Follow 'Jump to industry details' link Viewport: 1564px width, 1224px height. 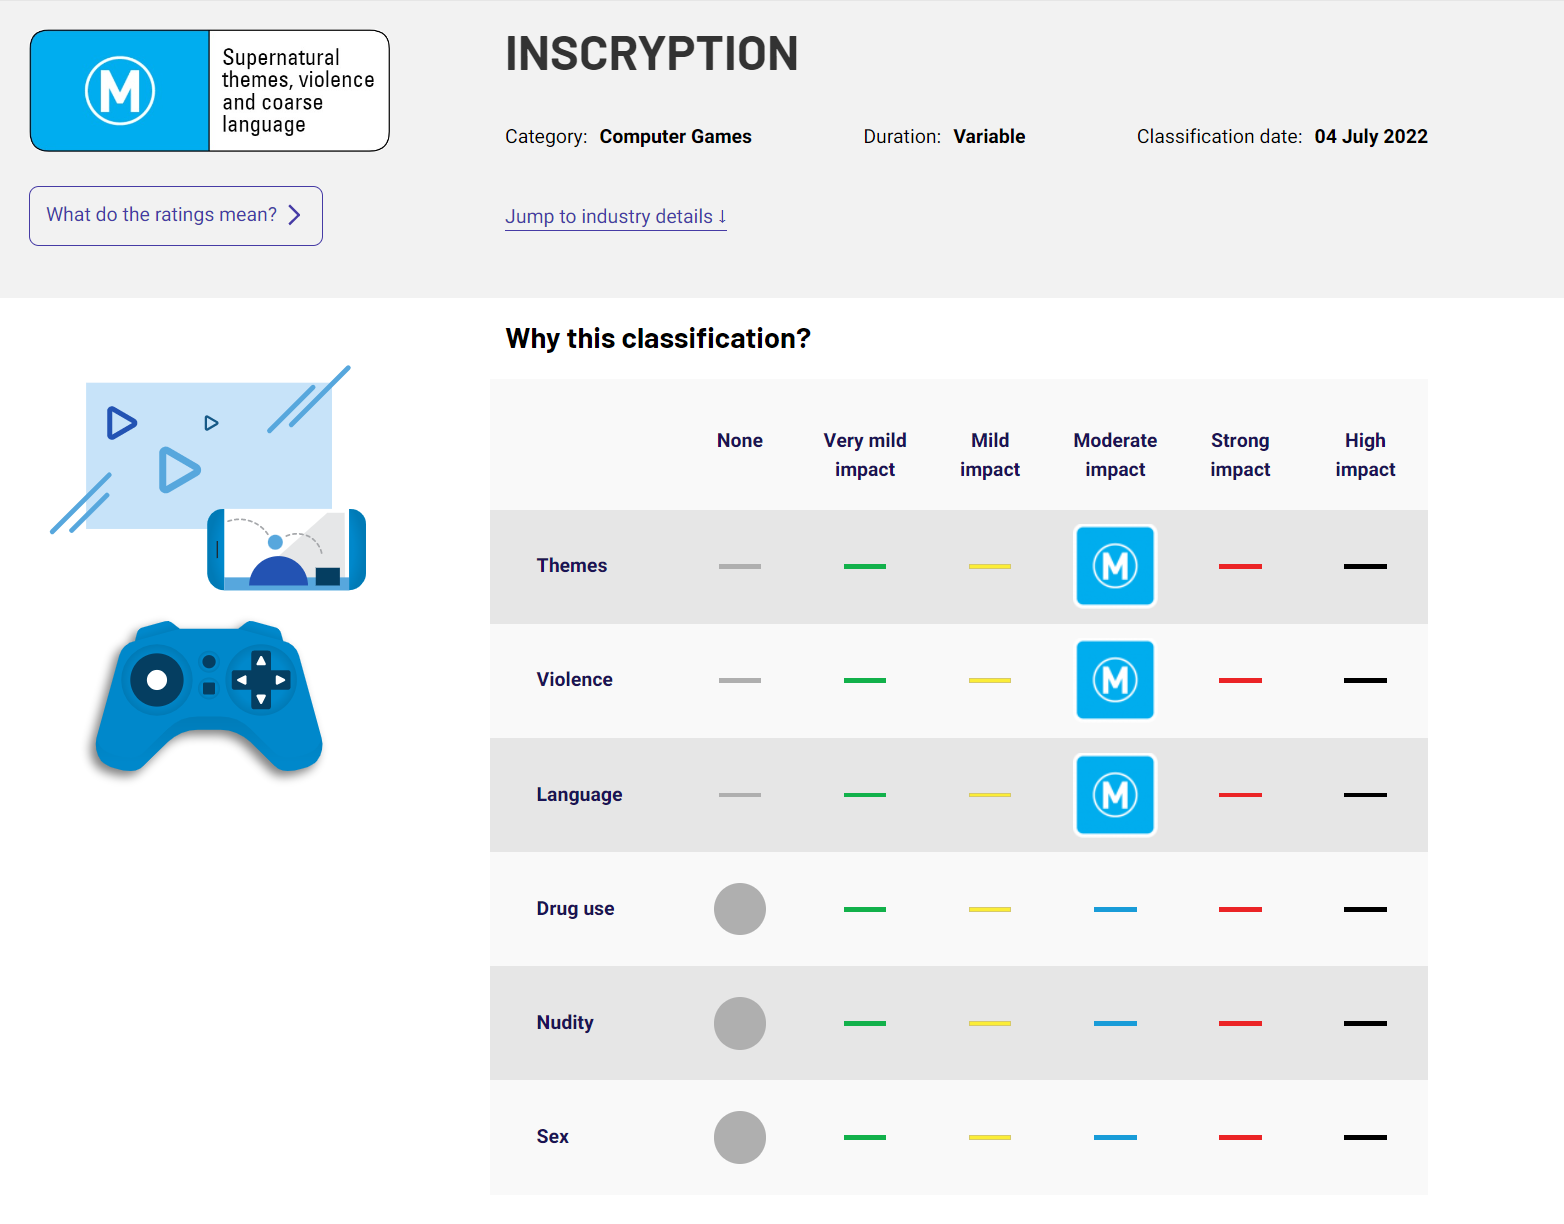click(x=616, y=217)
